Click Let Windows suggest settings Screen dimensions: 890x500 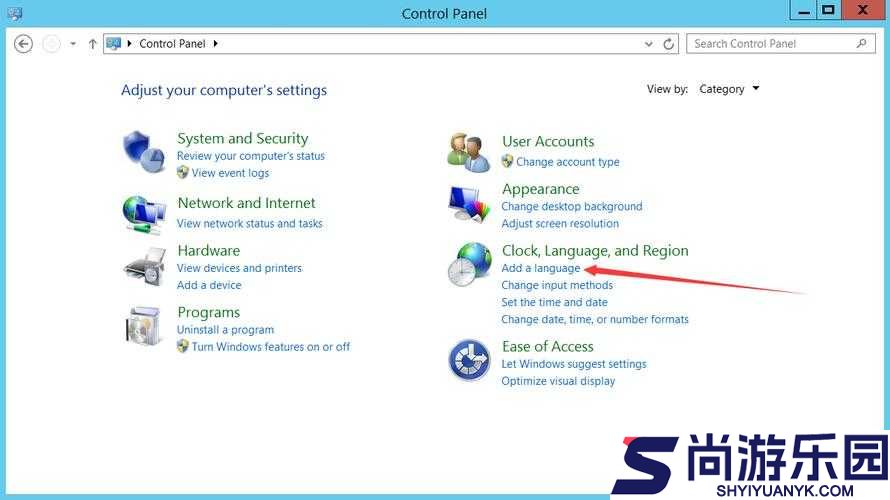(574, 364)
